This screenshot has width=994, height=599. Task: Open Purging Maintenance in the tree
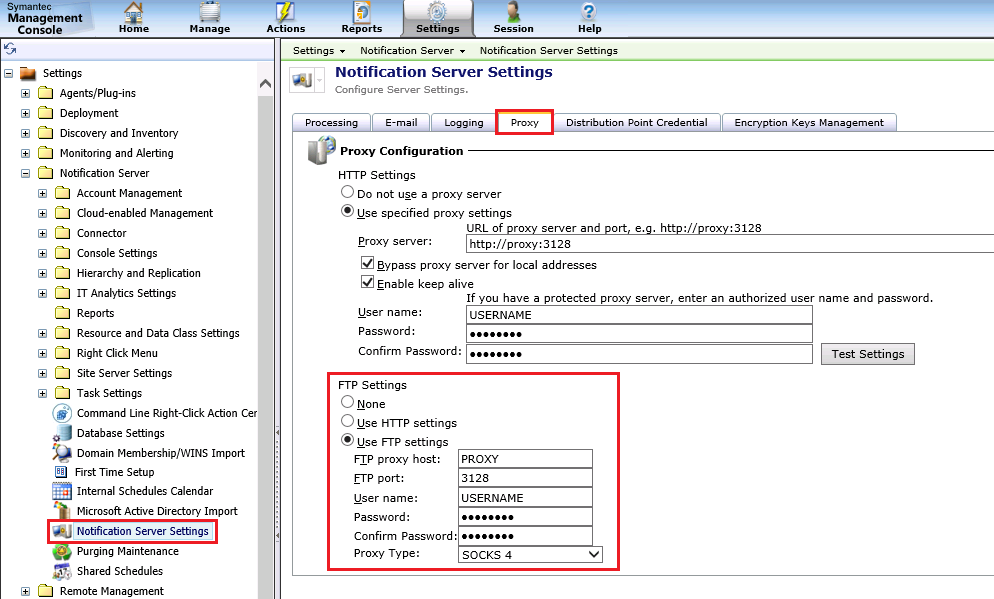coord(127,551)
